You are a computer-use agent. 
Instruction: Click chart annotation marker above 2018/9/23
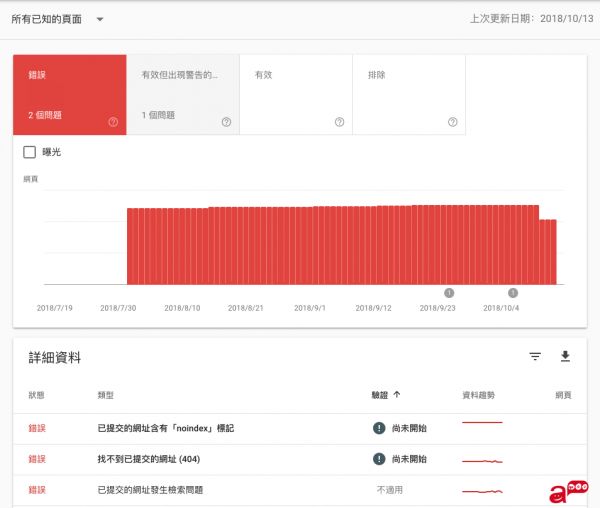449,293
